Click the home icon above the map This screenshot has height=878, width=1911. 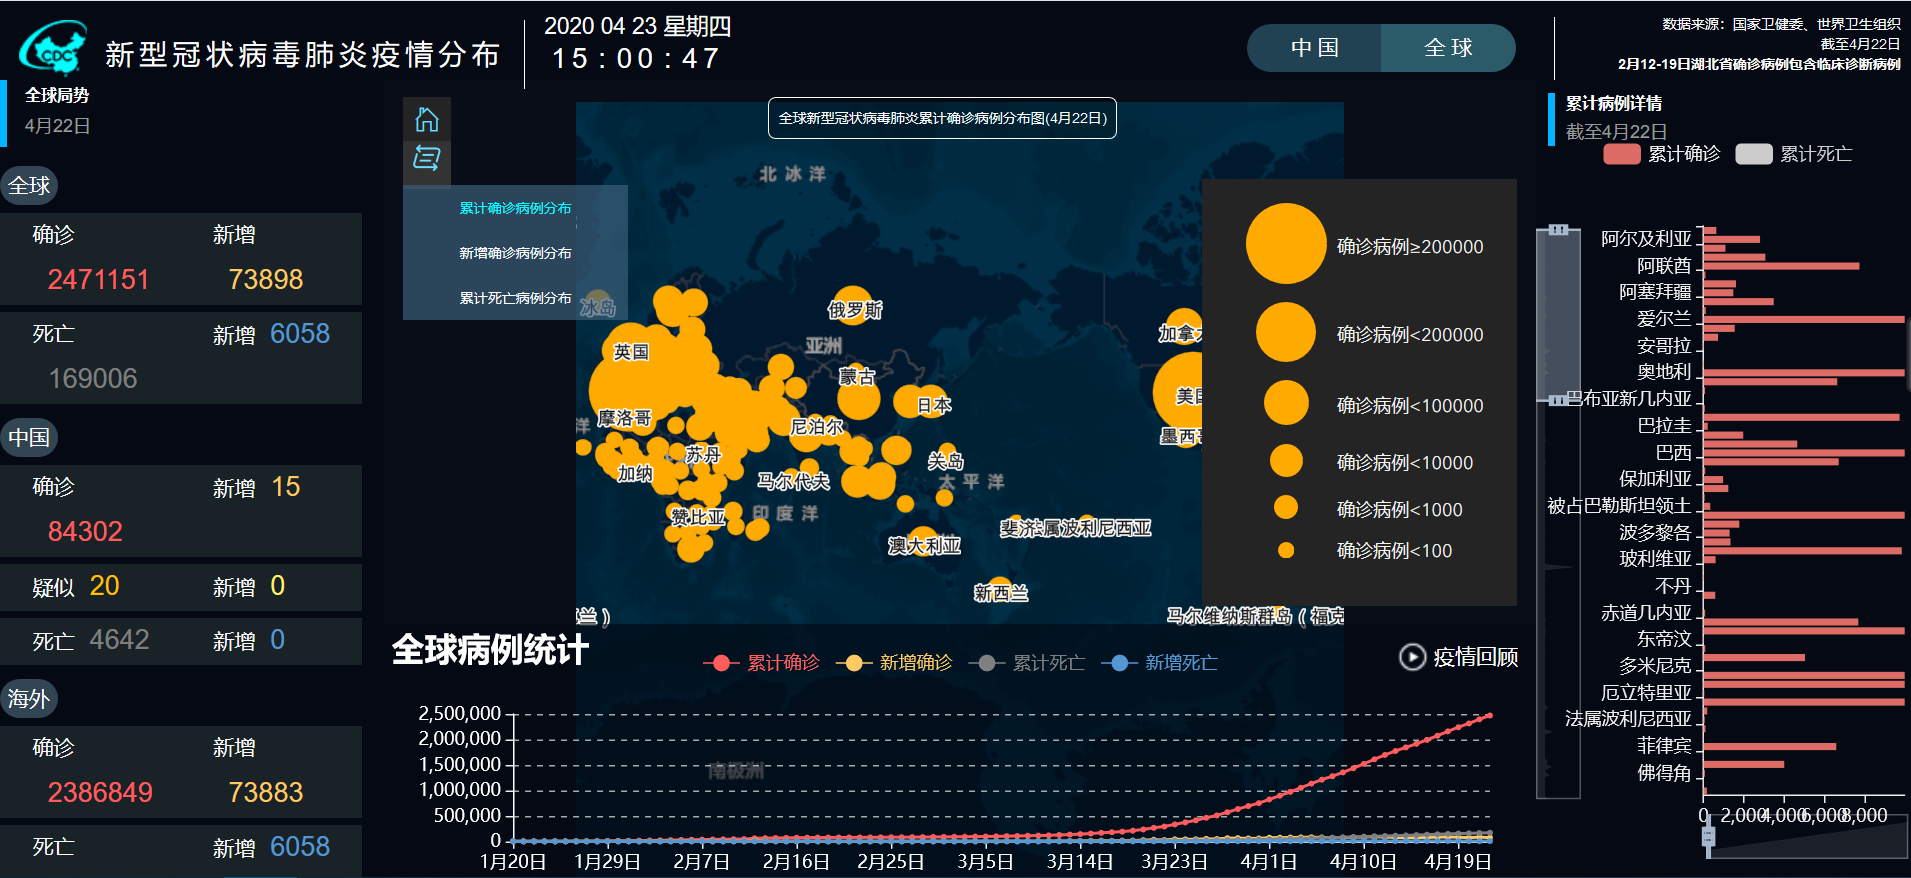(x=427, y=120)
